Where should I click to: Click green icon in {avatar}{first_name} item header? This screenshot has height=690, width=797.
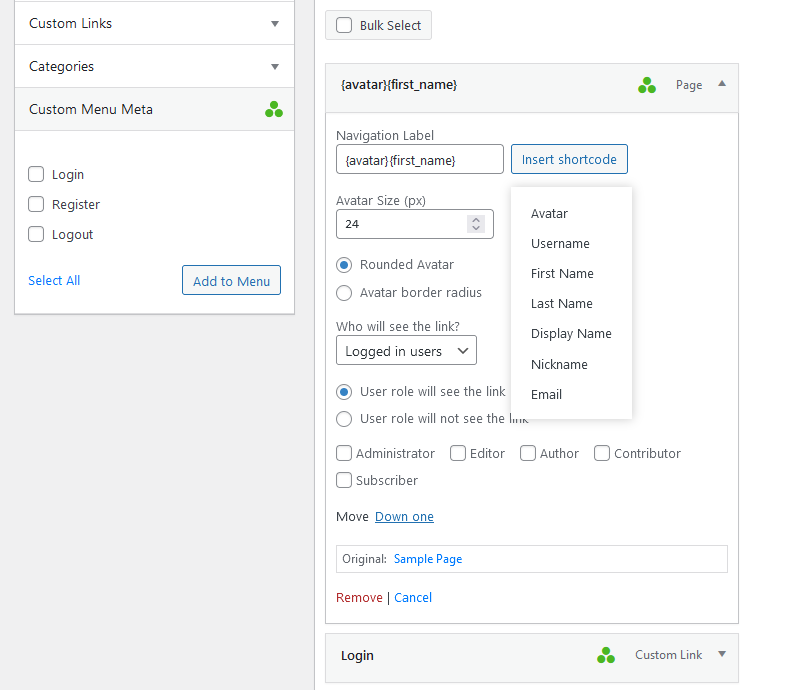(x=647, y=86)
